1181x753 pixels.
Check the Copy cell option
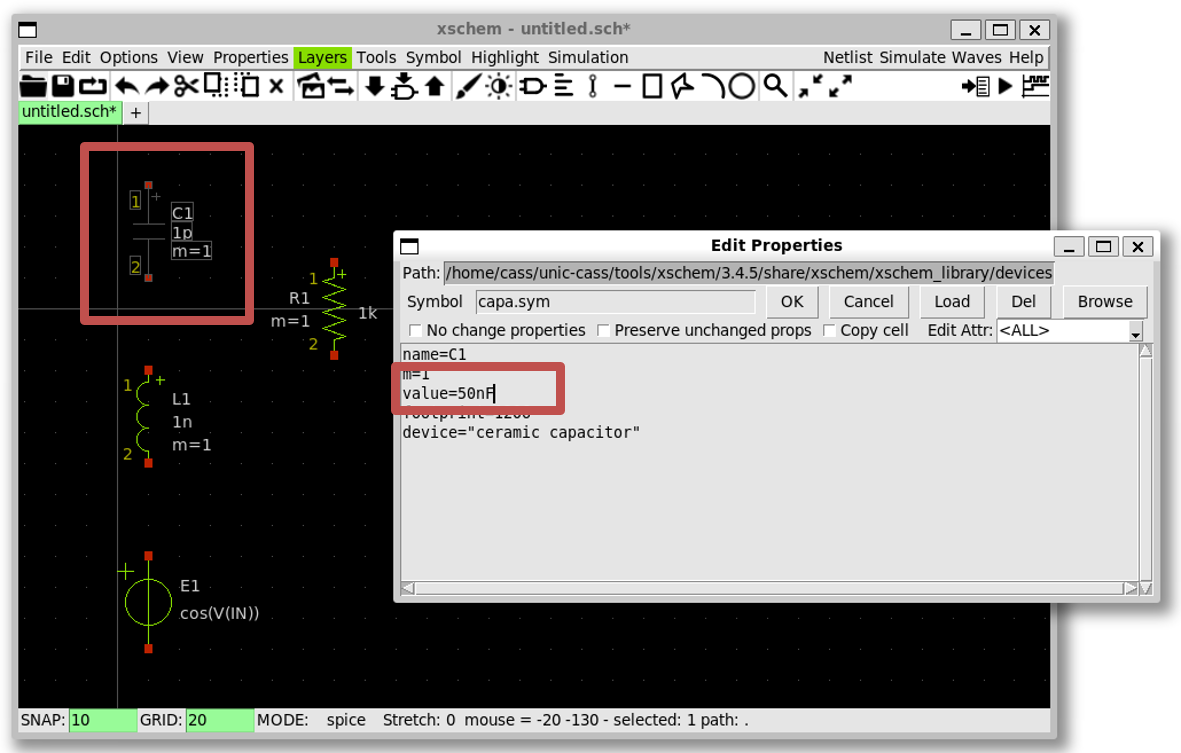(829, 331)
